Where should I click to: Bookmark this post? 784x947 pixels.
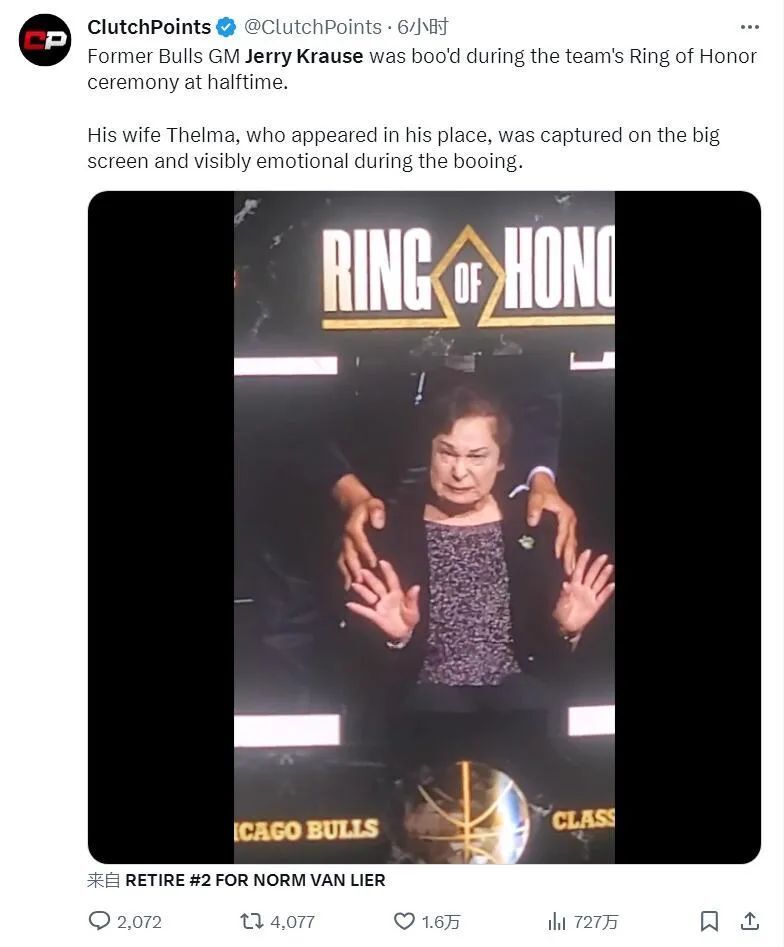[x=709, y=921]
